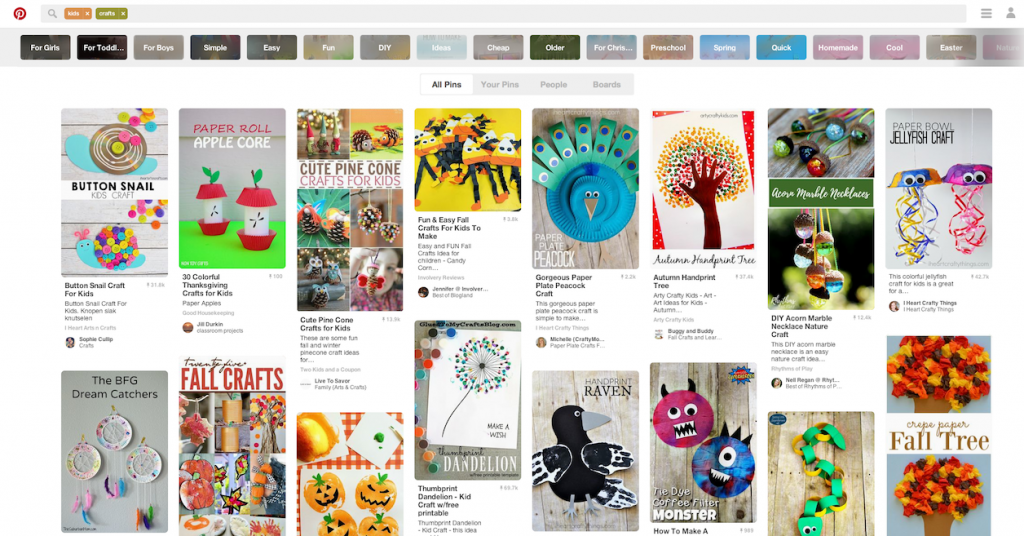The width and height of the screenshot is (1024, 536).
Task: Switch to the Your Pins tab
Action: point(500,85)
